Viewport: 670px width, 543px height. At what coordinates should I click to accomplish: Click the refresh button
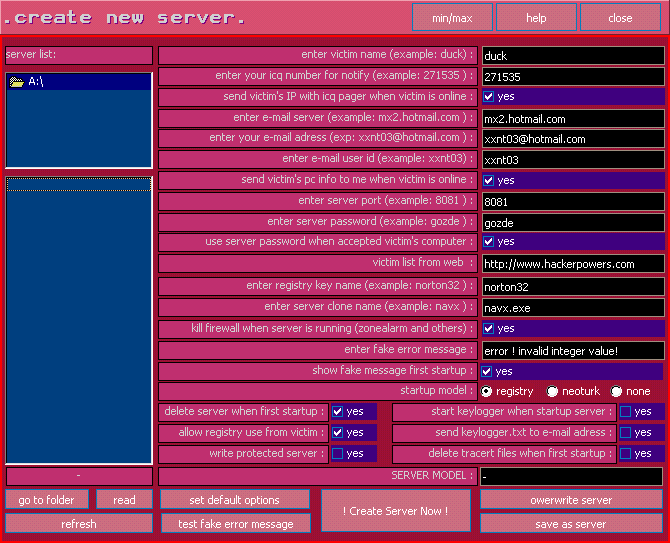[78, 523]
